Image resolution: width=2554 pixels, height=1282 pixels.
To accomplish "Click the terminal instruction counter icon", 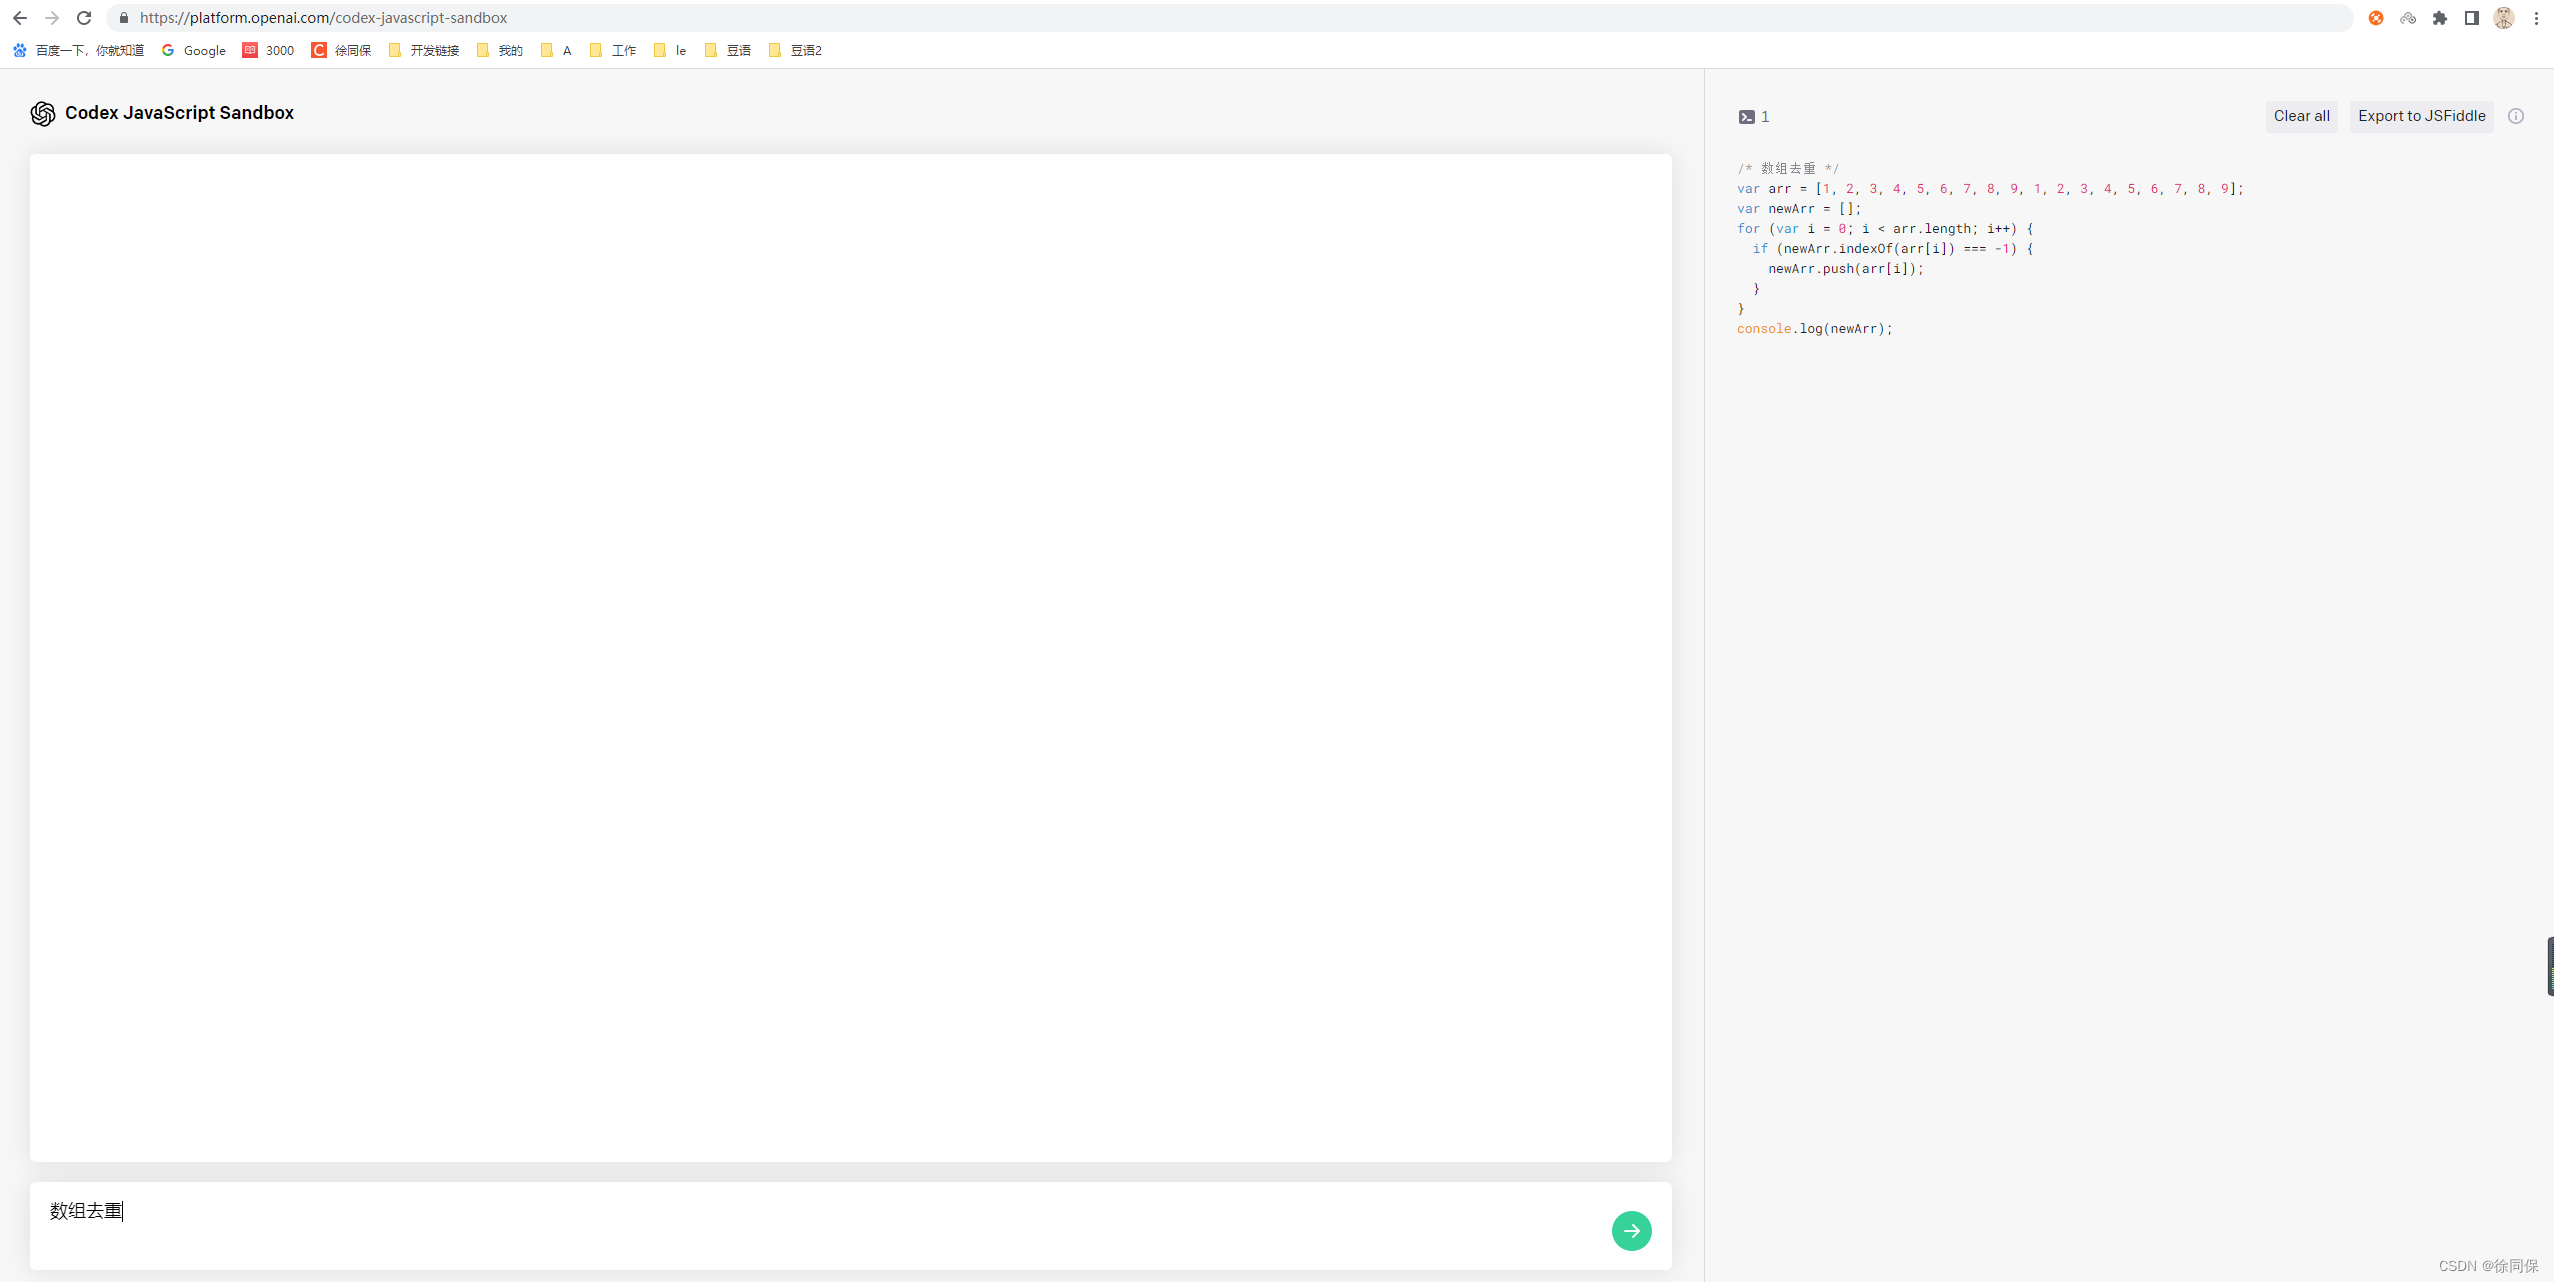I will click(x=1746, y=117).
